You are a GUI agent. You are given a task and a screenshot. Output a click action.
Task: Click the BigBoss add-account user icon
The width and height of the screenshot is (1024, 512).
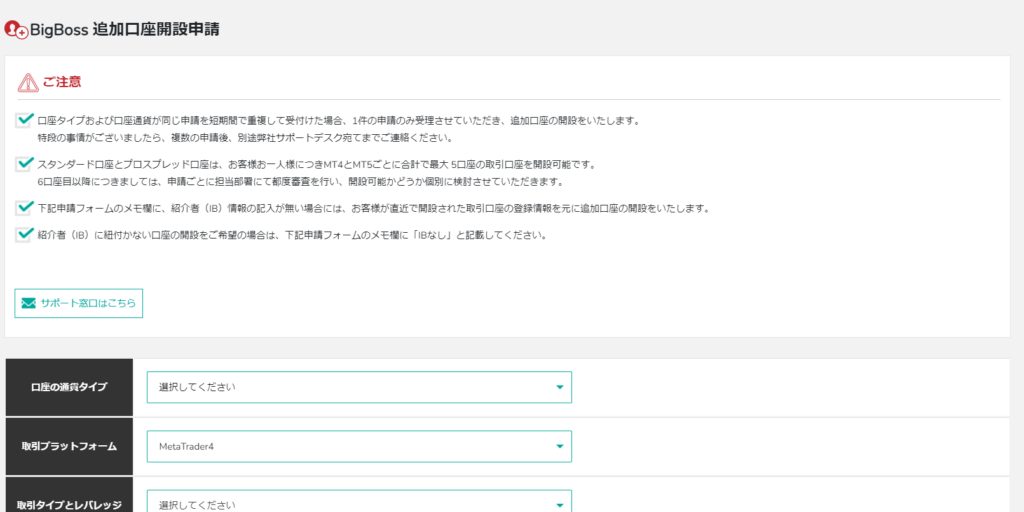coord(16,29)
